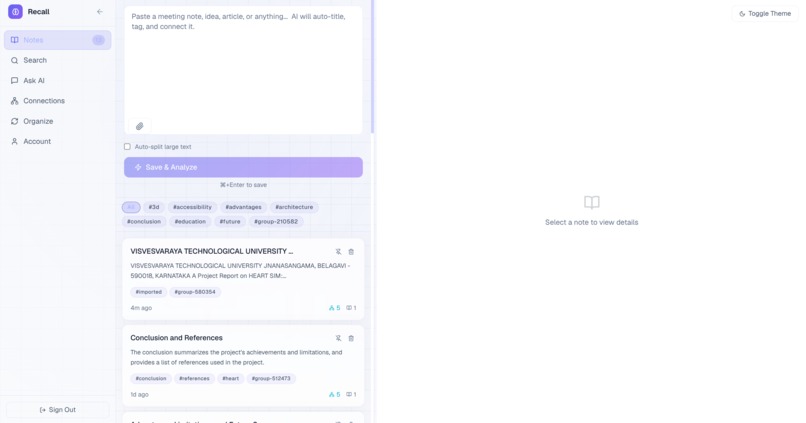Open the Search page
Image resolution: width=806 pixels, height=423 pixels.
coord(58,60)
